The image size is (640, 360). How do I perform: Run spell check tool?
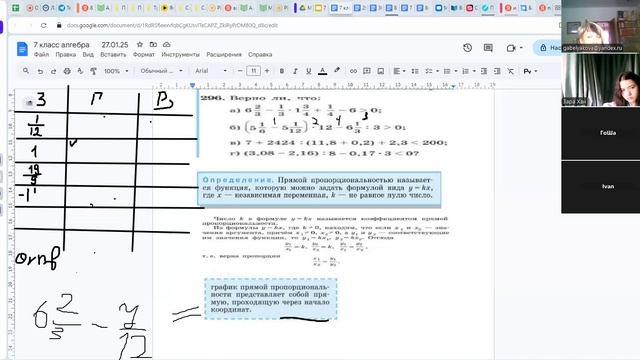[x=80, y=71]
